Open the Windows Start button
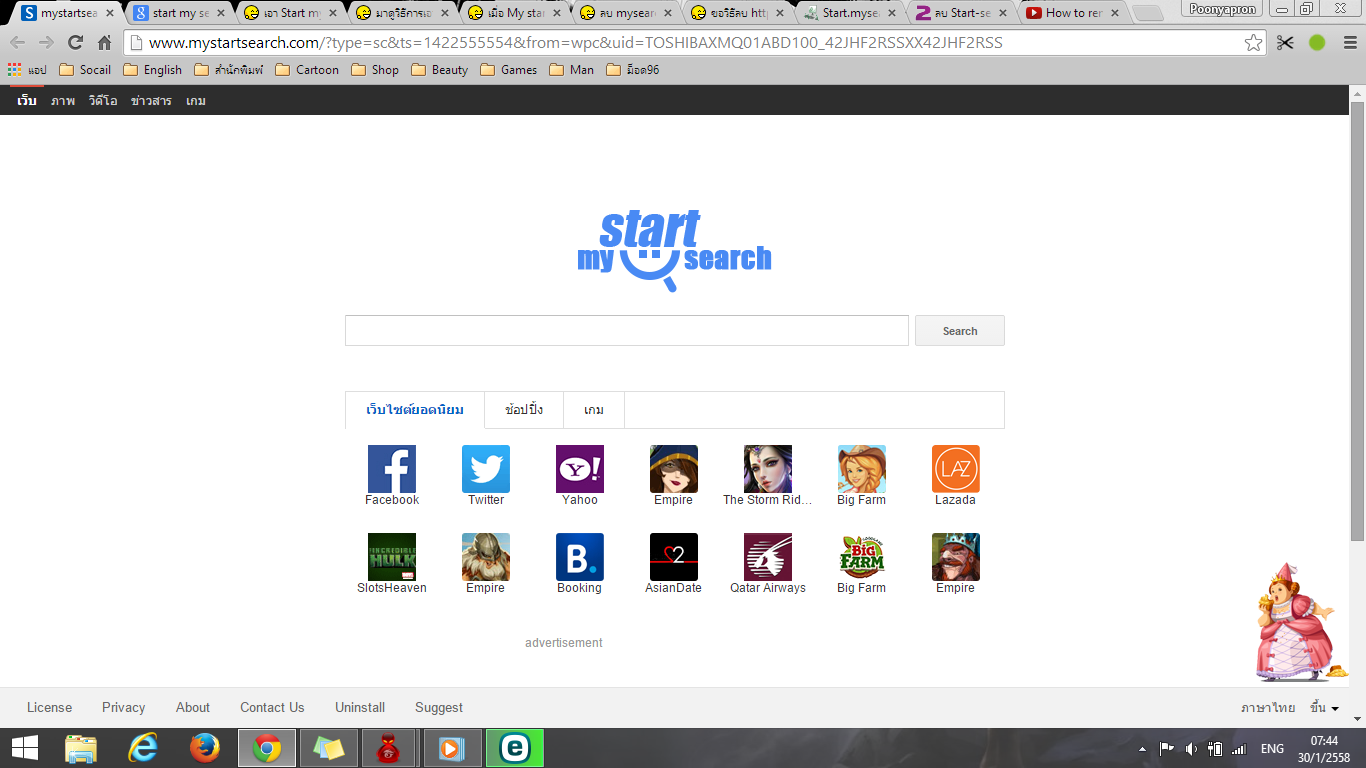The width and height of the screenshot is (1366, 768). point(25,748)
